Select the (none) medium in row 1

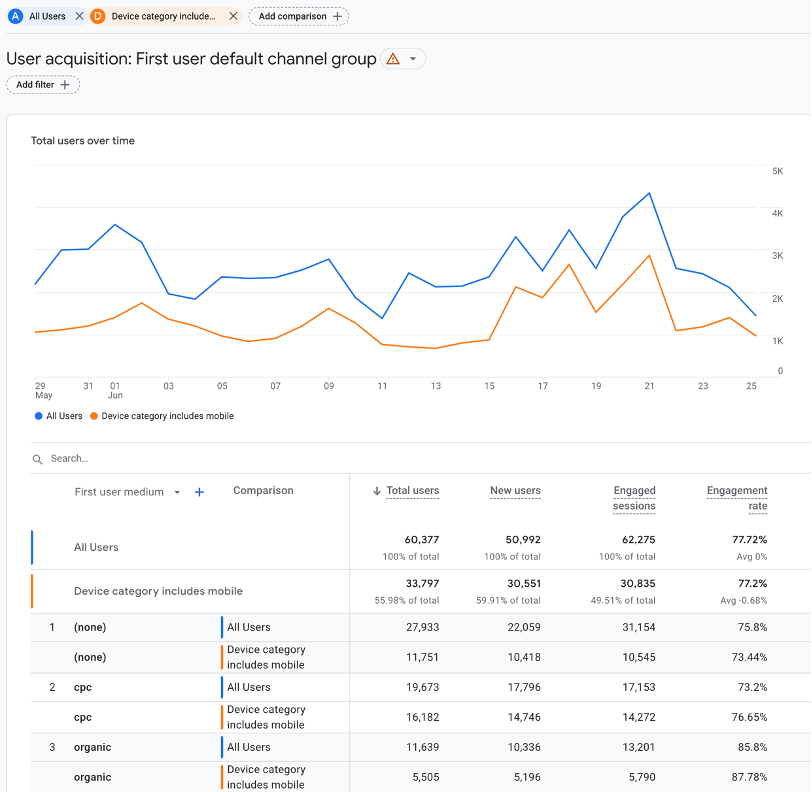pyautogui.click(x=90, y=627)
